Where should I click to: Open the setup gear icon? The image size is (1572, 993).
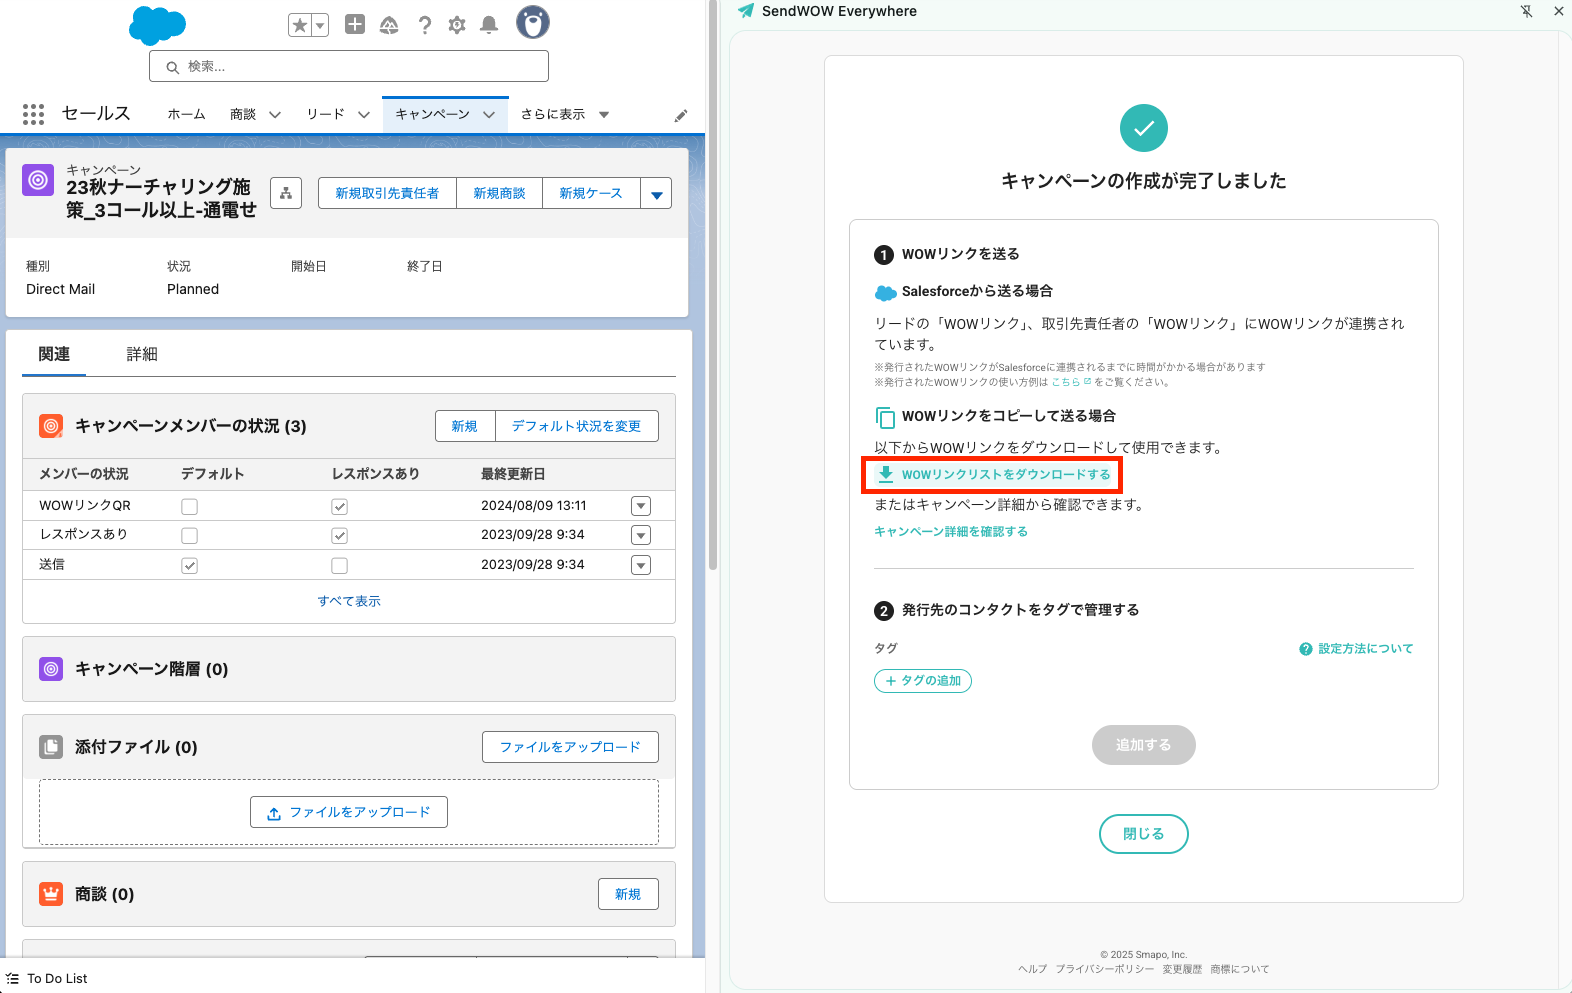point(457,25)
